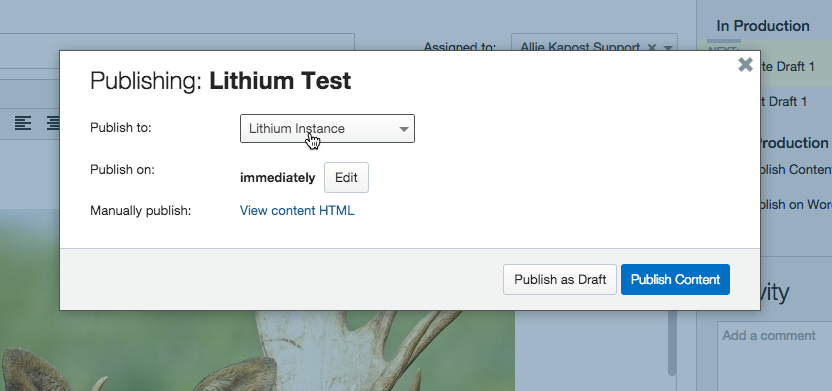Remove Allie Kapost Support assignee with x
The height and width of the screenshot is (391, 832).
click(x=652, y=47)
